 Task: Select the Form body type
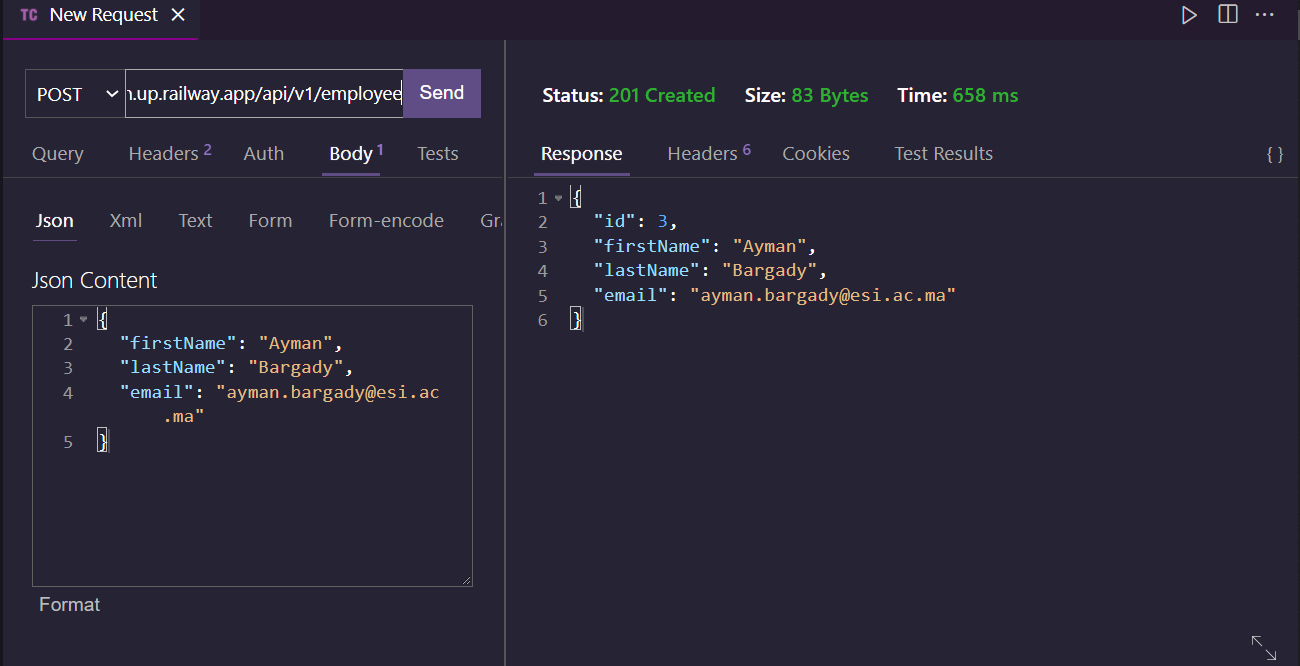270,220
